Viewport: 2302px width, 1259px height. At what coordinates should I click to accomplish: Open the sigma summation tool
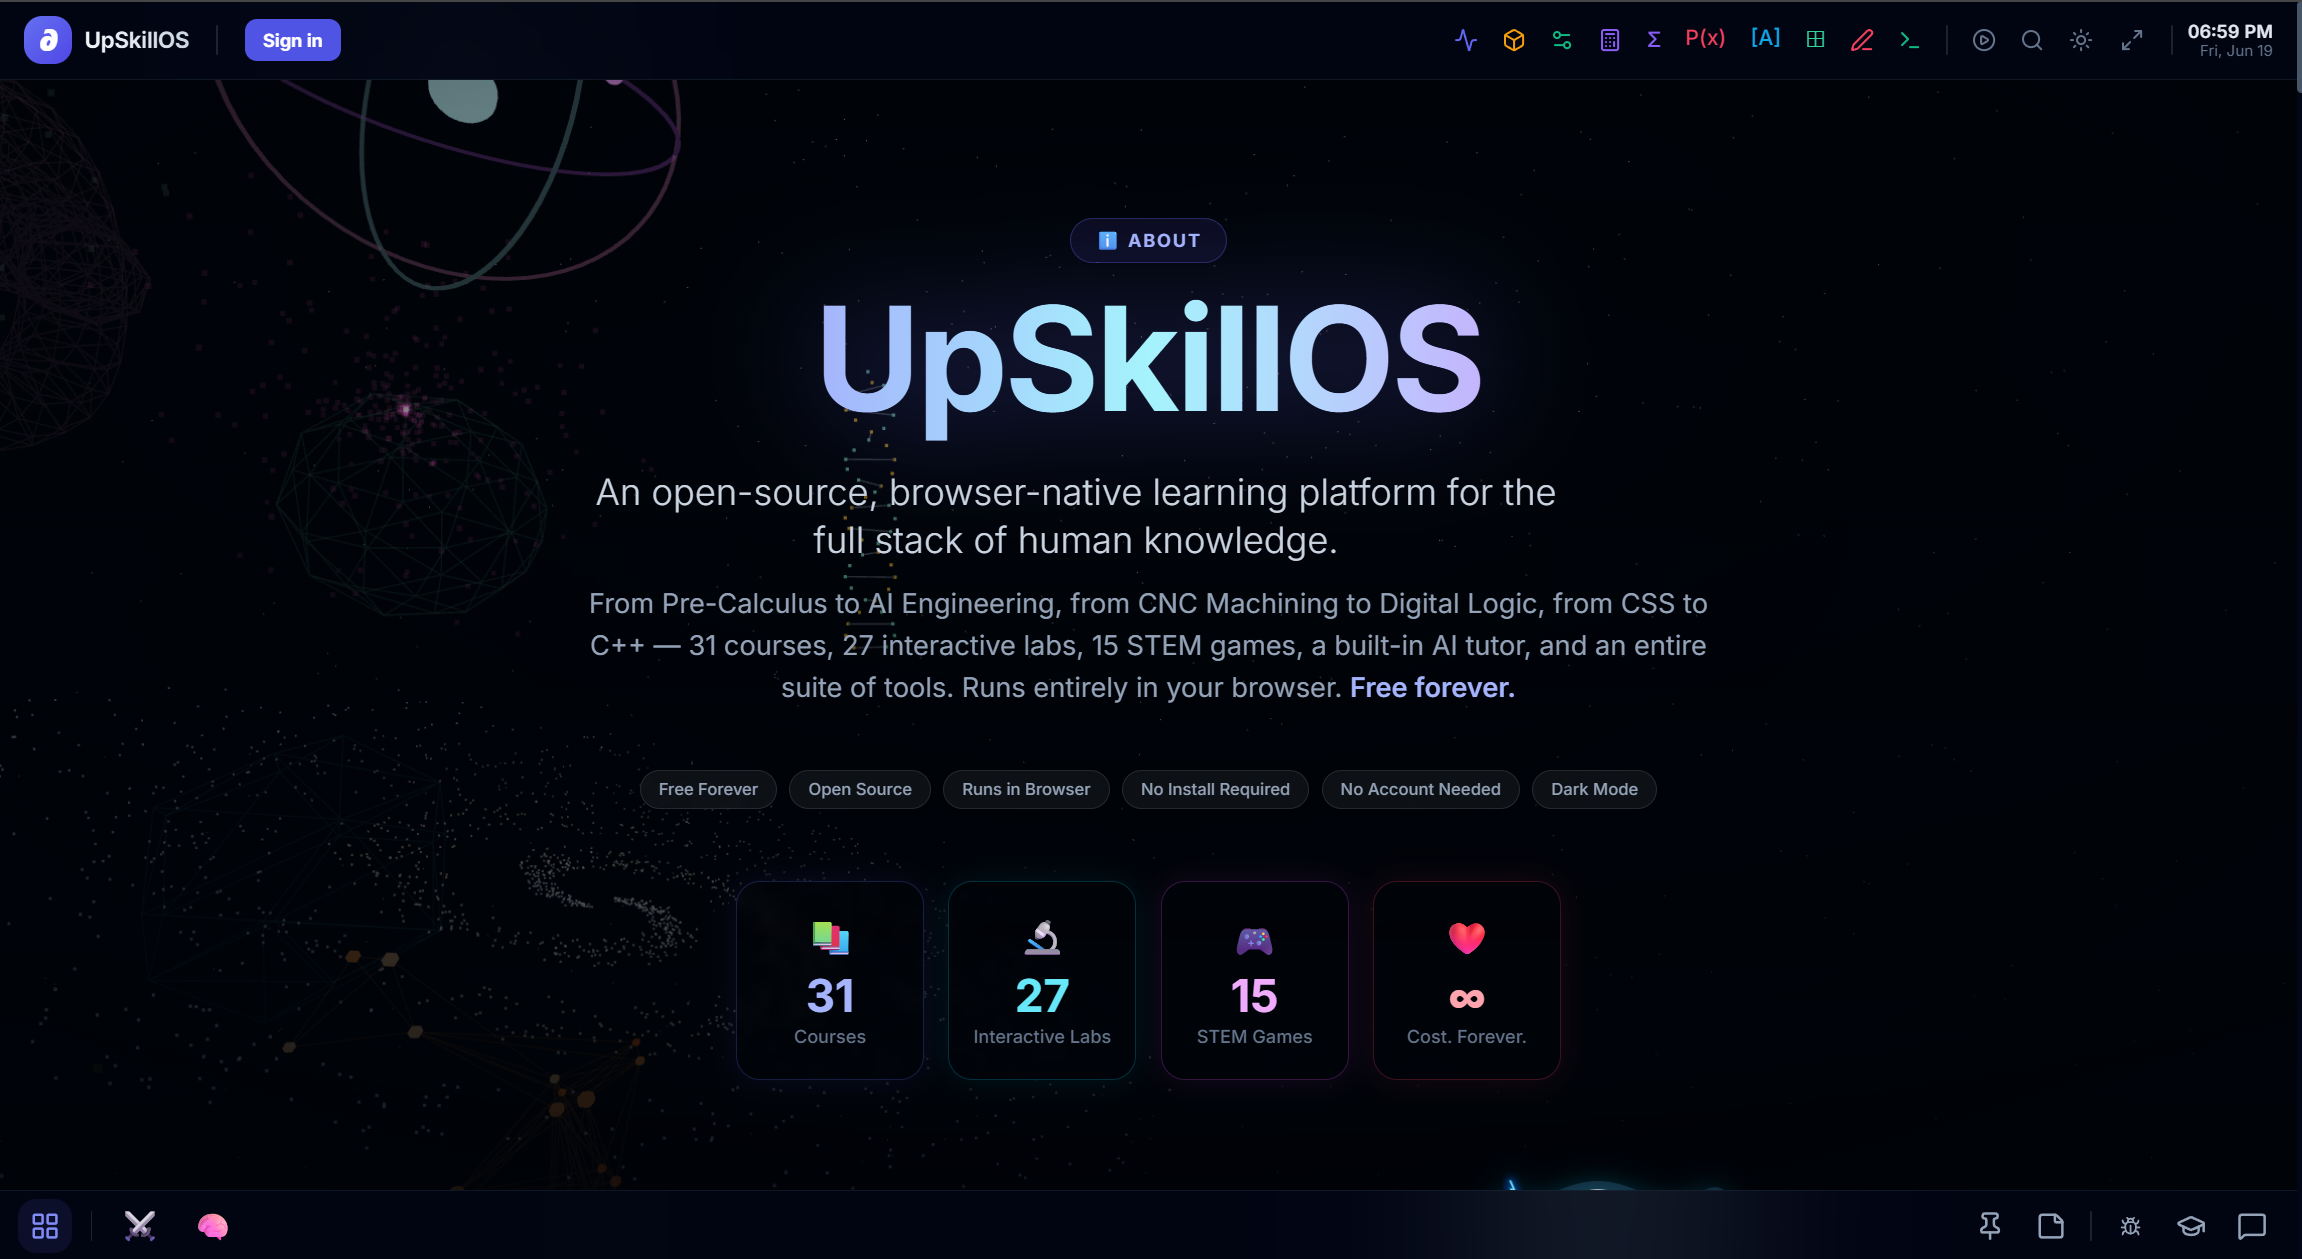point(1654,39)
